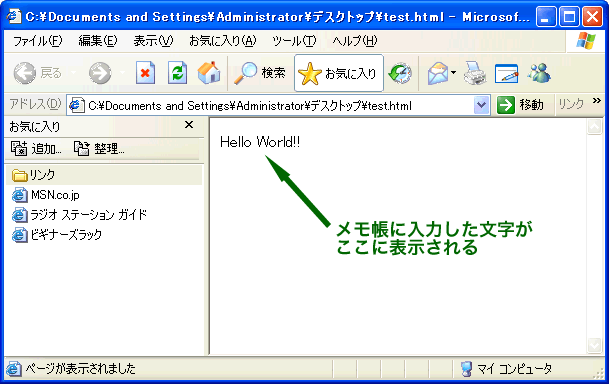Refresh the page with the green arrows icon
The height and width of the screenshot is (384, 609).
tap(177, 73)
